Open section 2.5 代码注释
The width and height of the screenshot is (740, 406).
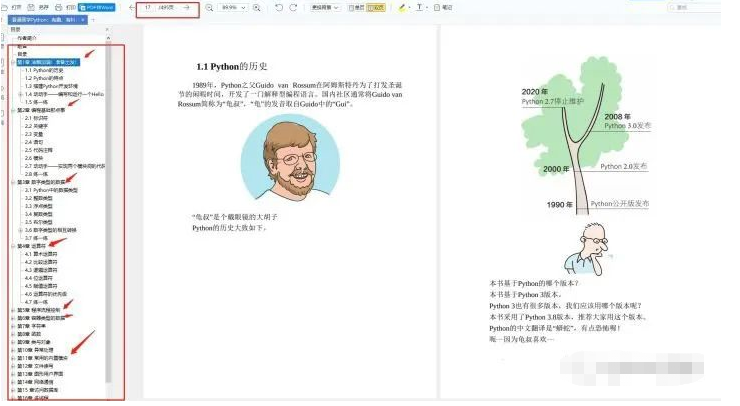click(x=39, y=150)
